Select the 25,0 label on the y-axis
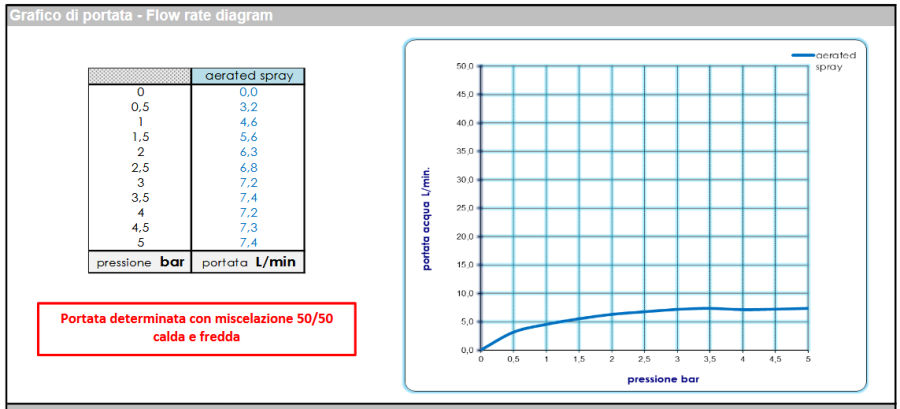This screenshot has width=900, height=409. click(x=464, y=209)
